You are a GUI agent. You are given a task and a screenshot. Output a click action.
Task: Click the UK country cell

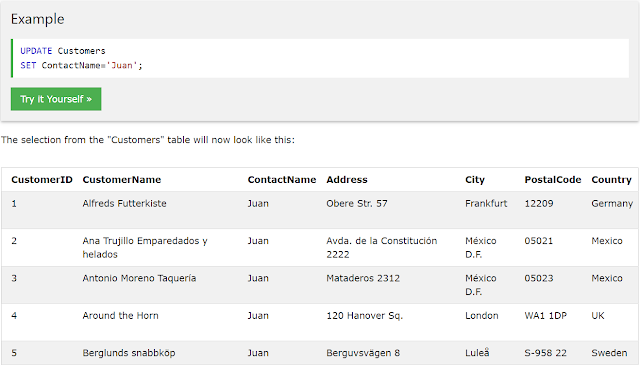pos(598,316)
